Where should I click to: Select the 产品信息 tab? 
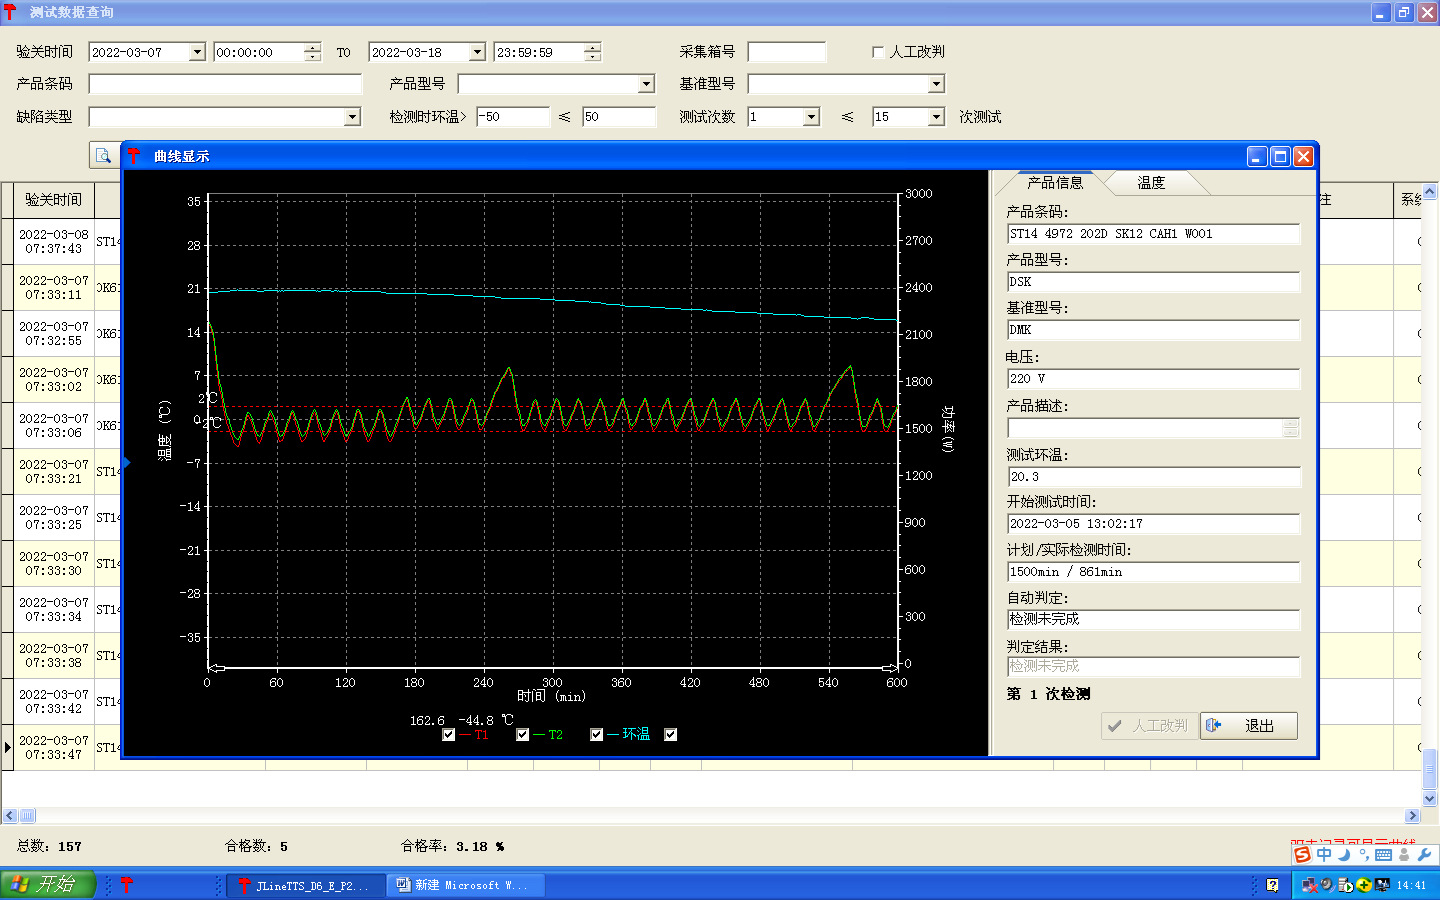click(x=1055, y=183)
